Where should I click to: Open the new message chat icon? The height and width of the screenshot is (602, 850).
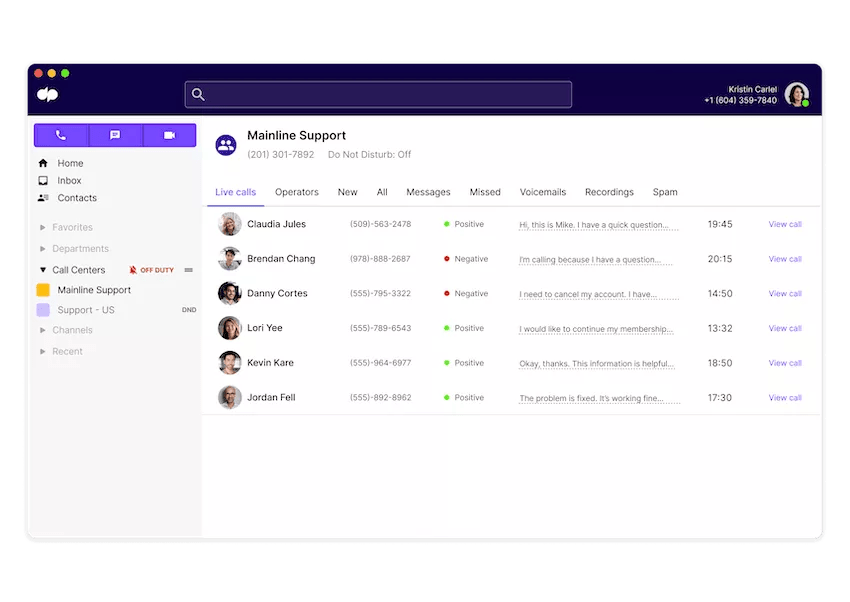115,135
